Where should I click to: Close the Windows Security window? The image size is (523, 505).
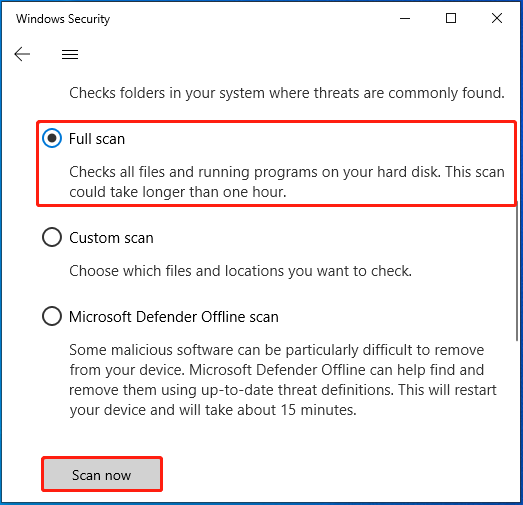pos(497,18)
